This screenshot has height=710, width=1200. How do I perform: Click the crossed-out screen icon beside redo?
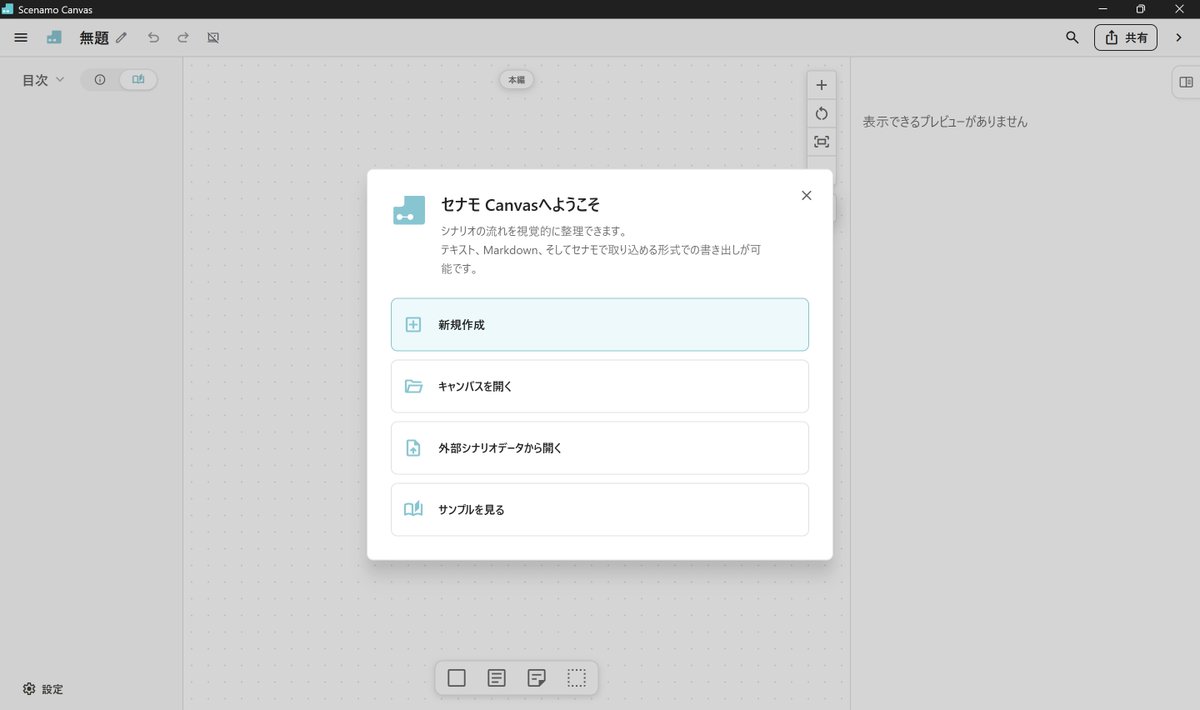click(x=213, y=37)
